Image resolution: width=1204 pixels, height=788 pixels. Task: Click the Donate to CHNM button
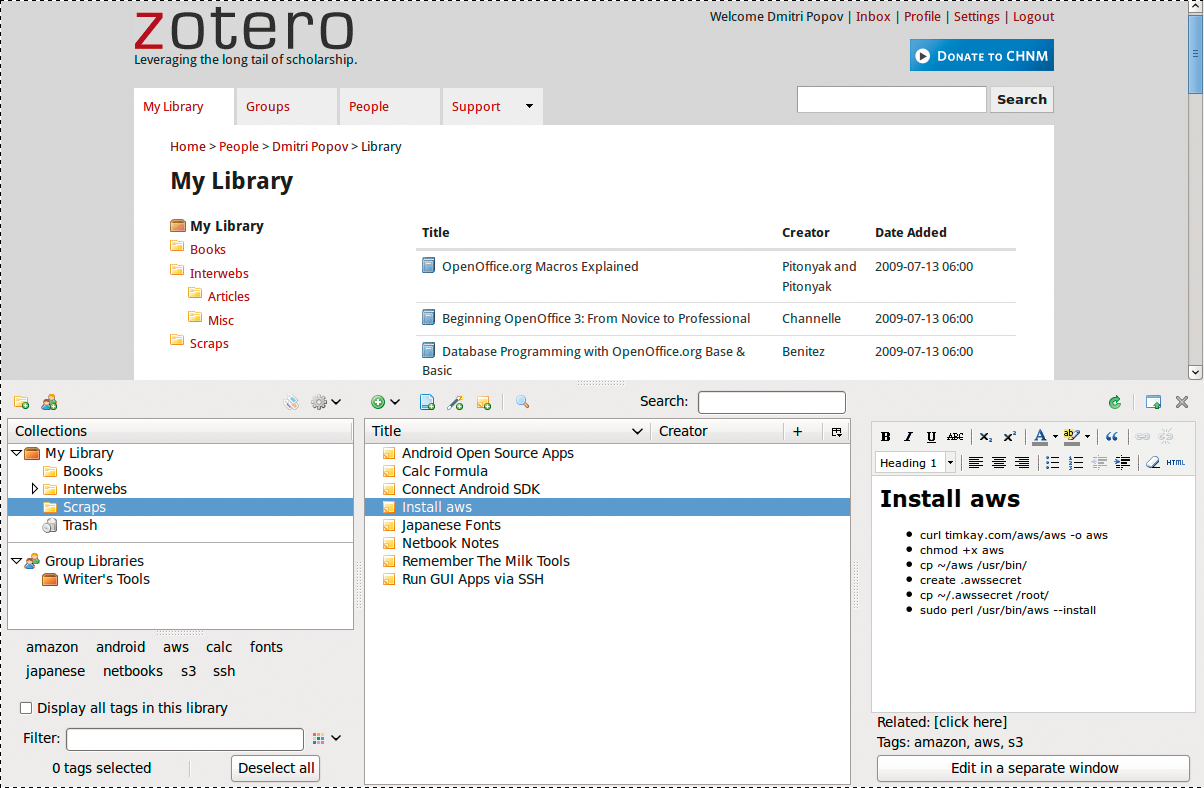point(982,56)
